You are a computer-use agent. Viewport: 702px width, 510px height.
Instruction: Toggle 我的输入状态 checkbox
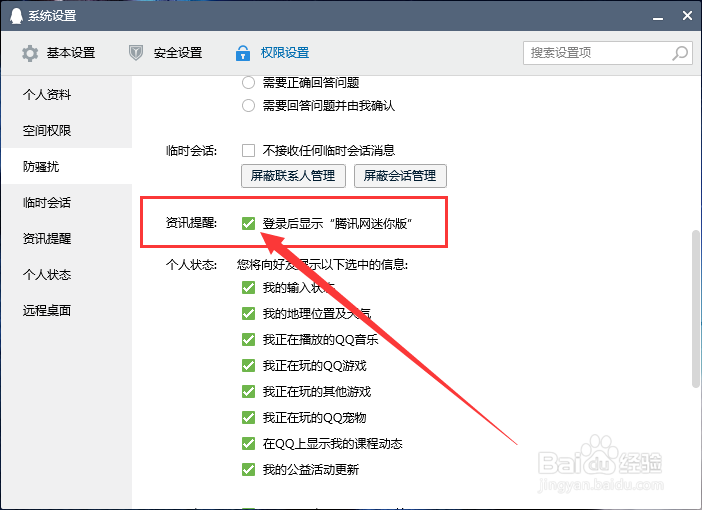[248, 287]
